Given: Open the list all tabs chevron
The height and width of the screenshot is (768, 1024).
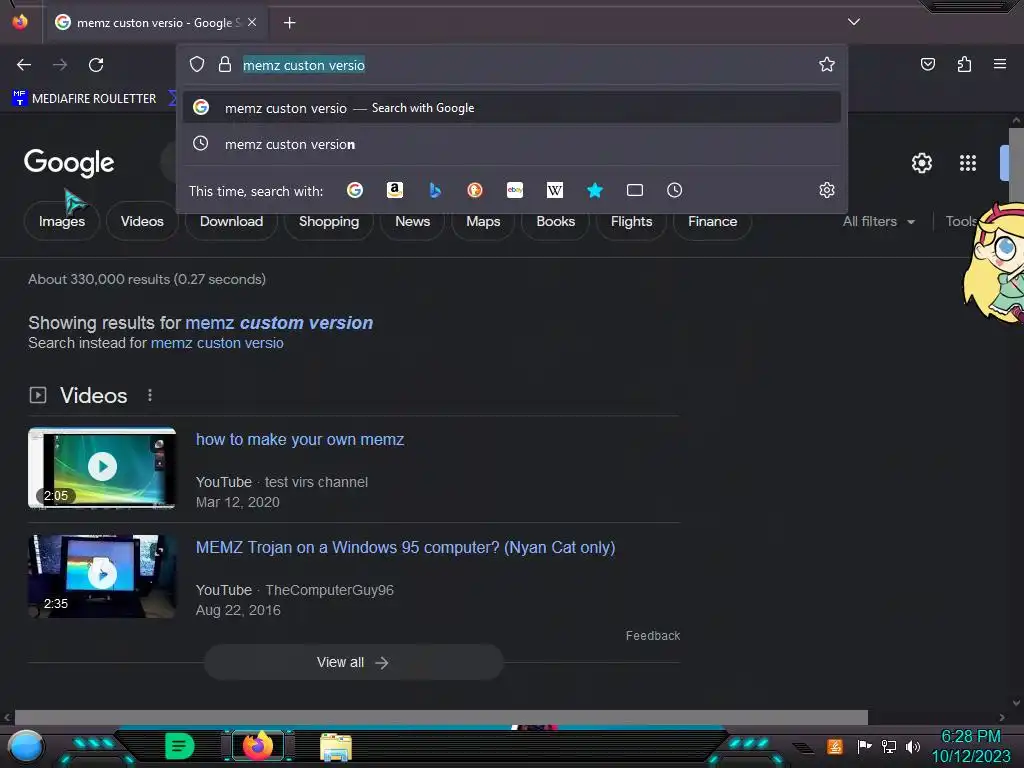Looking at the screenshot, I should [854, 22].
